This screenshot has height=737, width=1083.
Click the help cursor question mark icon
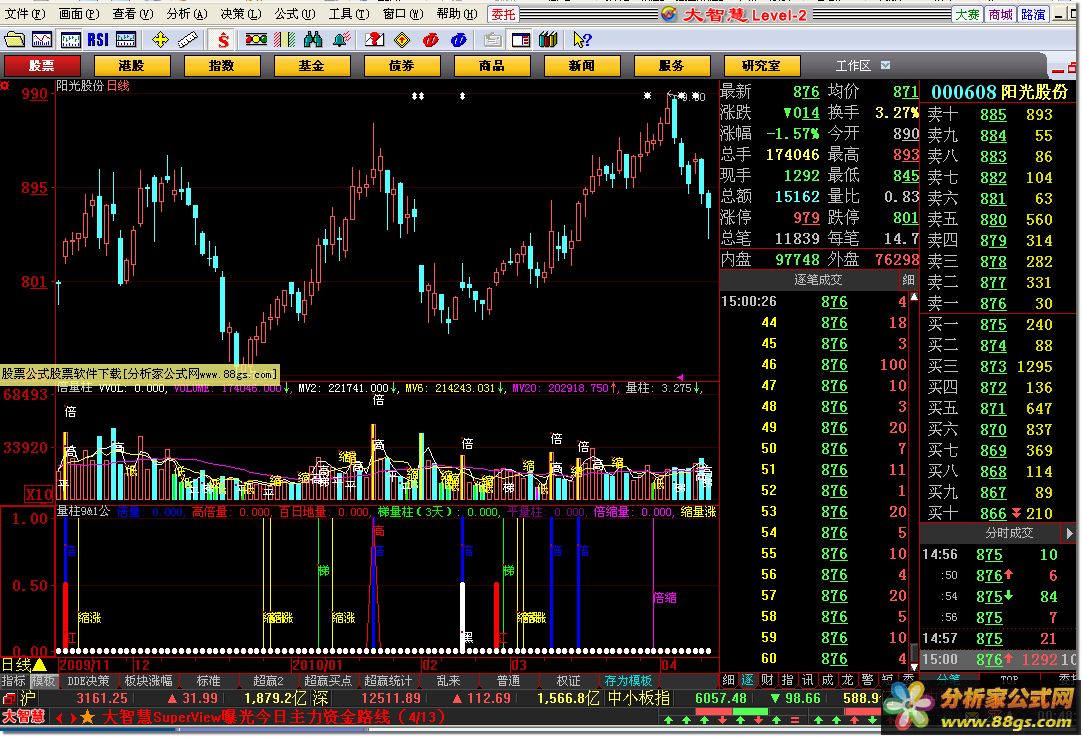tap(582, 40)
